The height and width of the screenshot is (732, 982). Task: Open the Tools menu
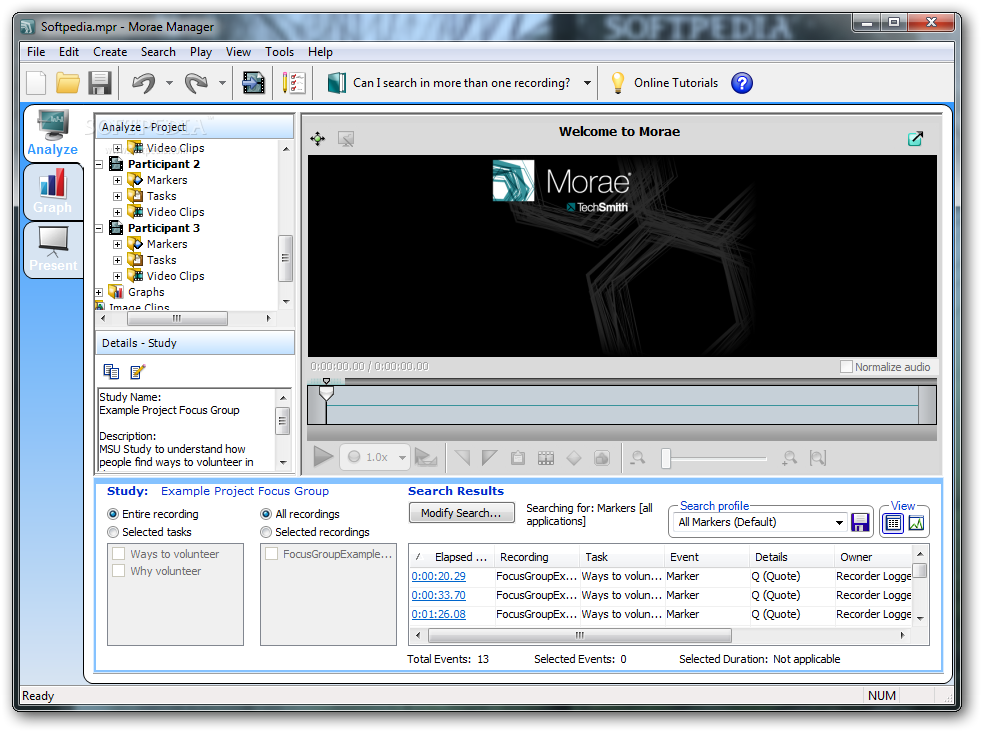(x=279, y=52)
